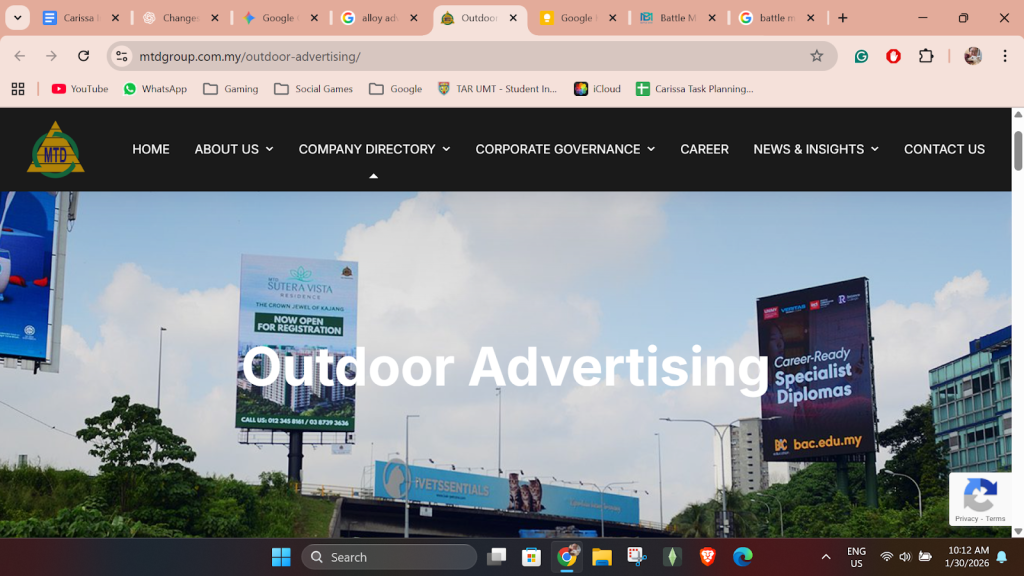
Task: Open the Chrome profile avatar
Action: point(973,56)
